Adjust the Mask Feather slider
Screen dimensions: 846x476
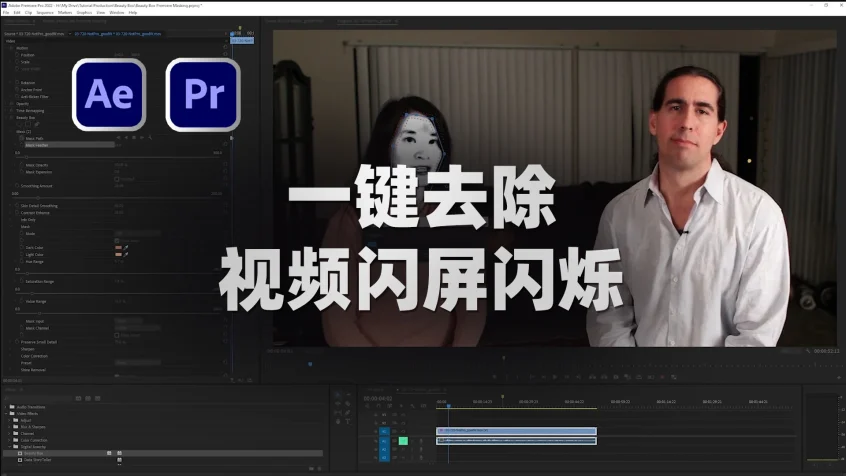coord(26,157)
